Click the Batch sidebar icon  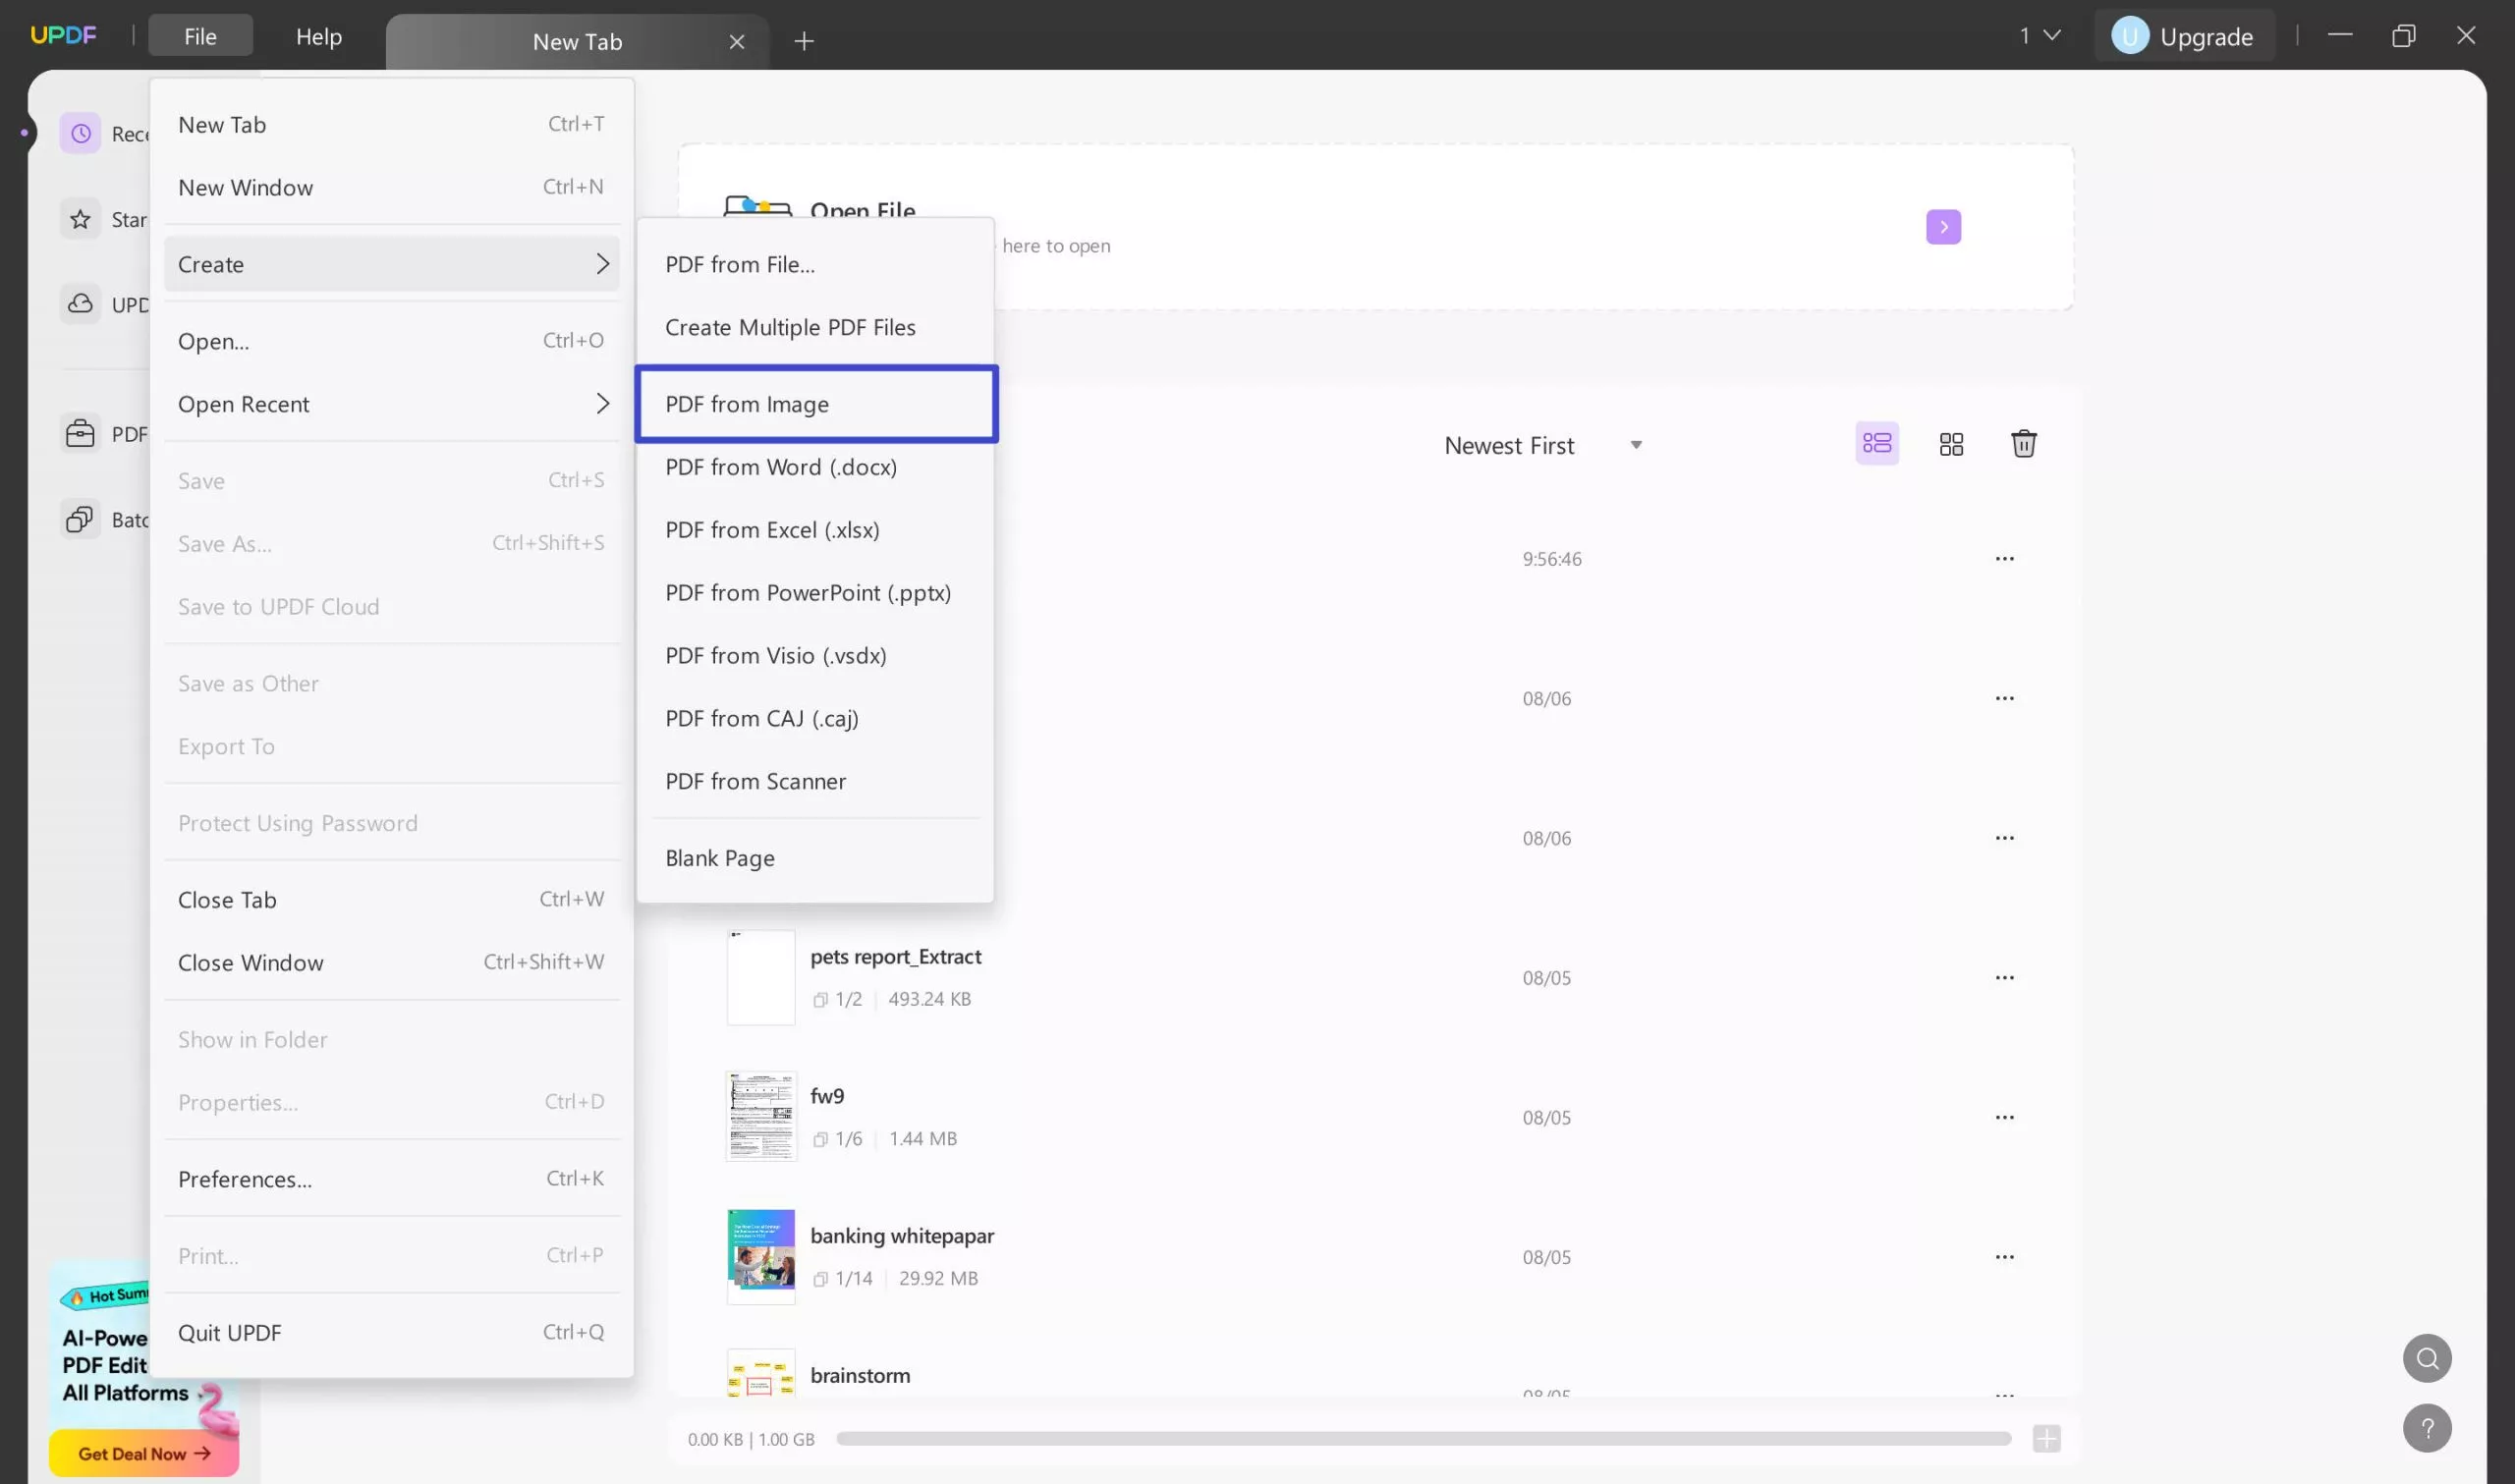tap(80, 518)
